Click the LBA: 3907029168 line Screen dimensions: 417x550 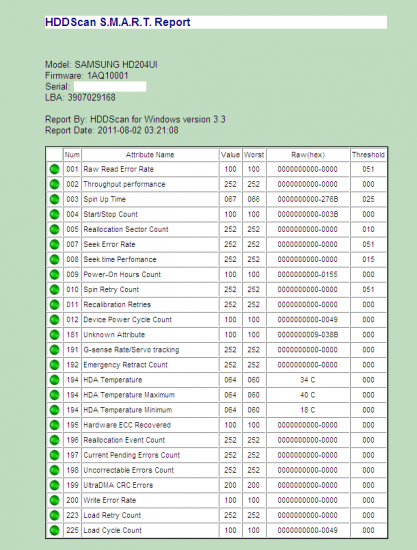click(x=80, y=98)
